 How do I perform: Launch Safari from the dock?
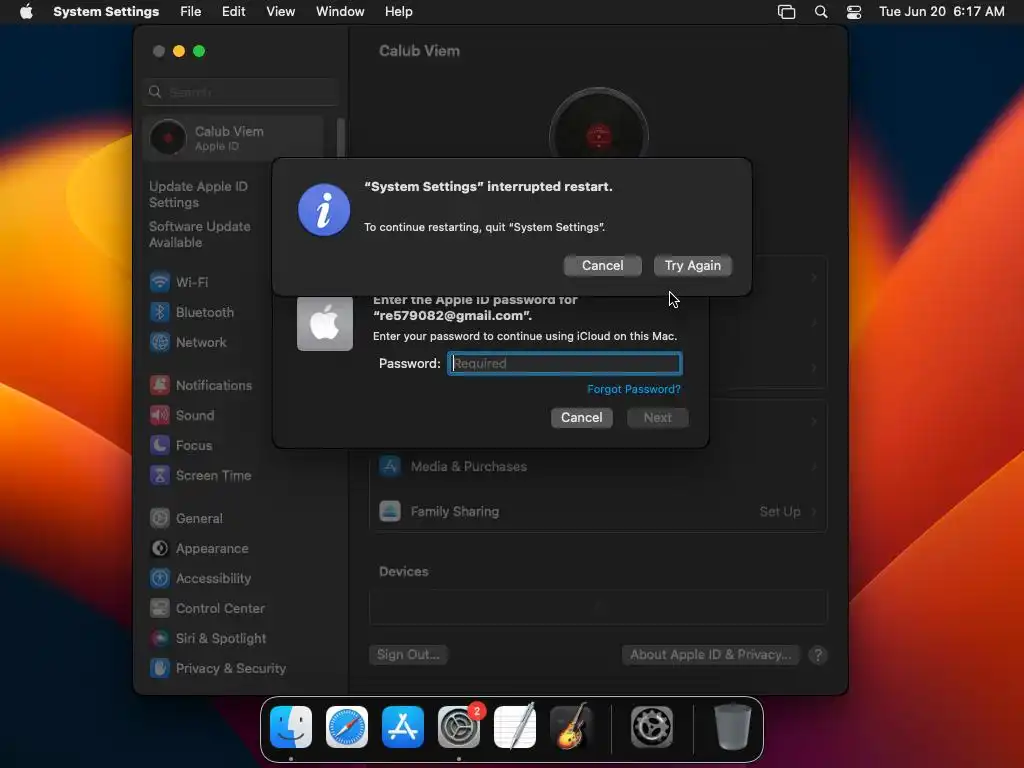[347, 727]
